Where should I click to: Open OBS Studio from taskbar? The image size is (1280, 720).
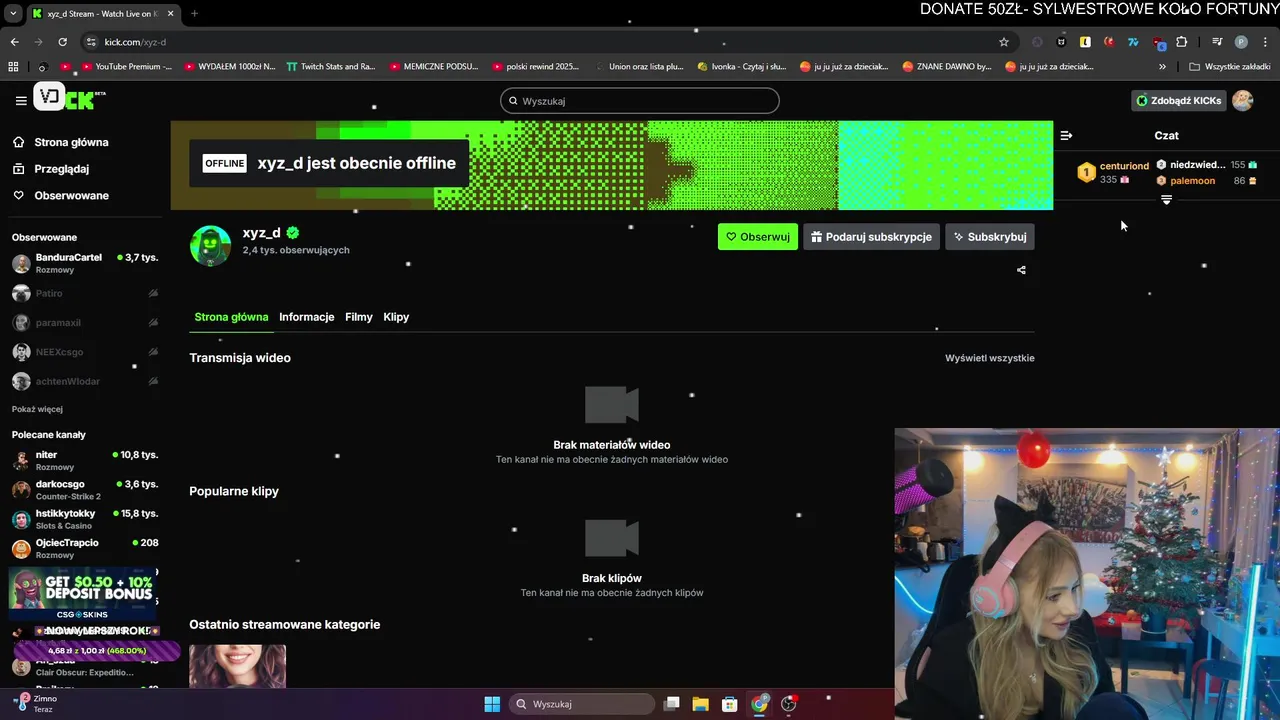[x=789, y=704]
